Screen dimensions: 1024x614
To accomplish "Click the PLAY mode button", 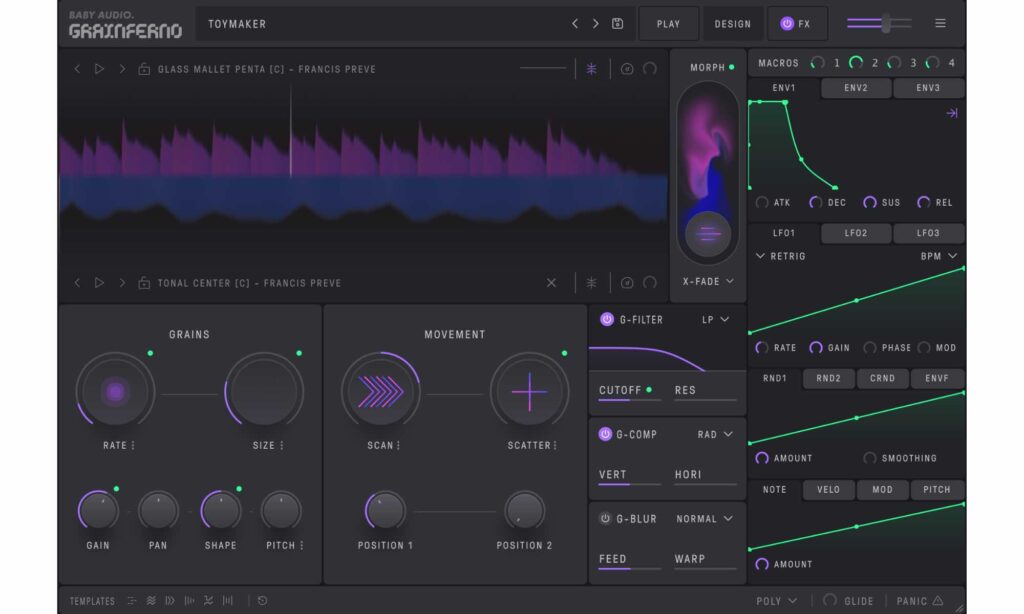I will pyautogui.click(x=668, y=23).
